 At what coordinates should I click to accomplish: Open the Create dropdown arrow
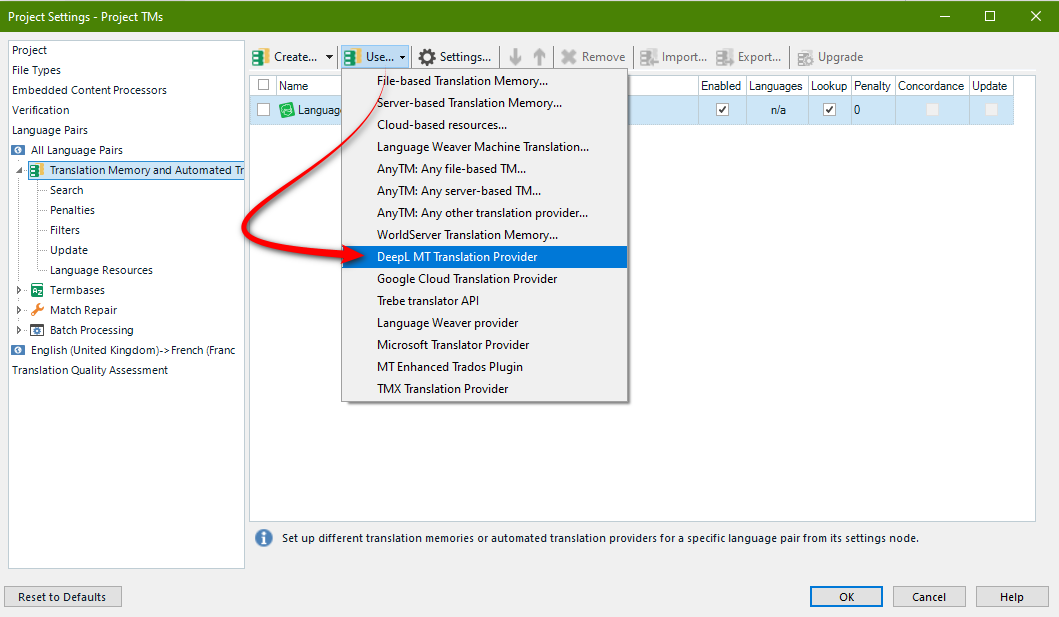pos(329,57)
